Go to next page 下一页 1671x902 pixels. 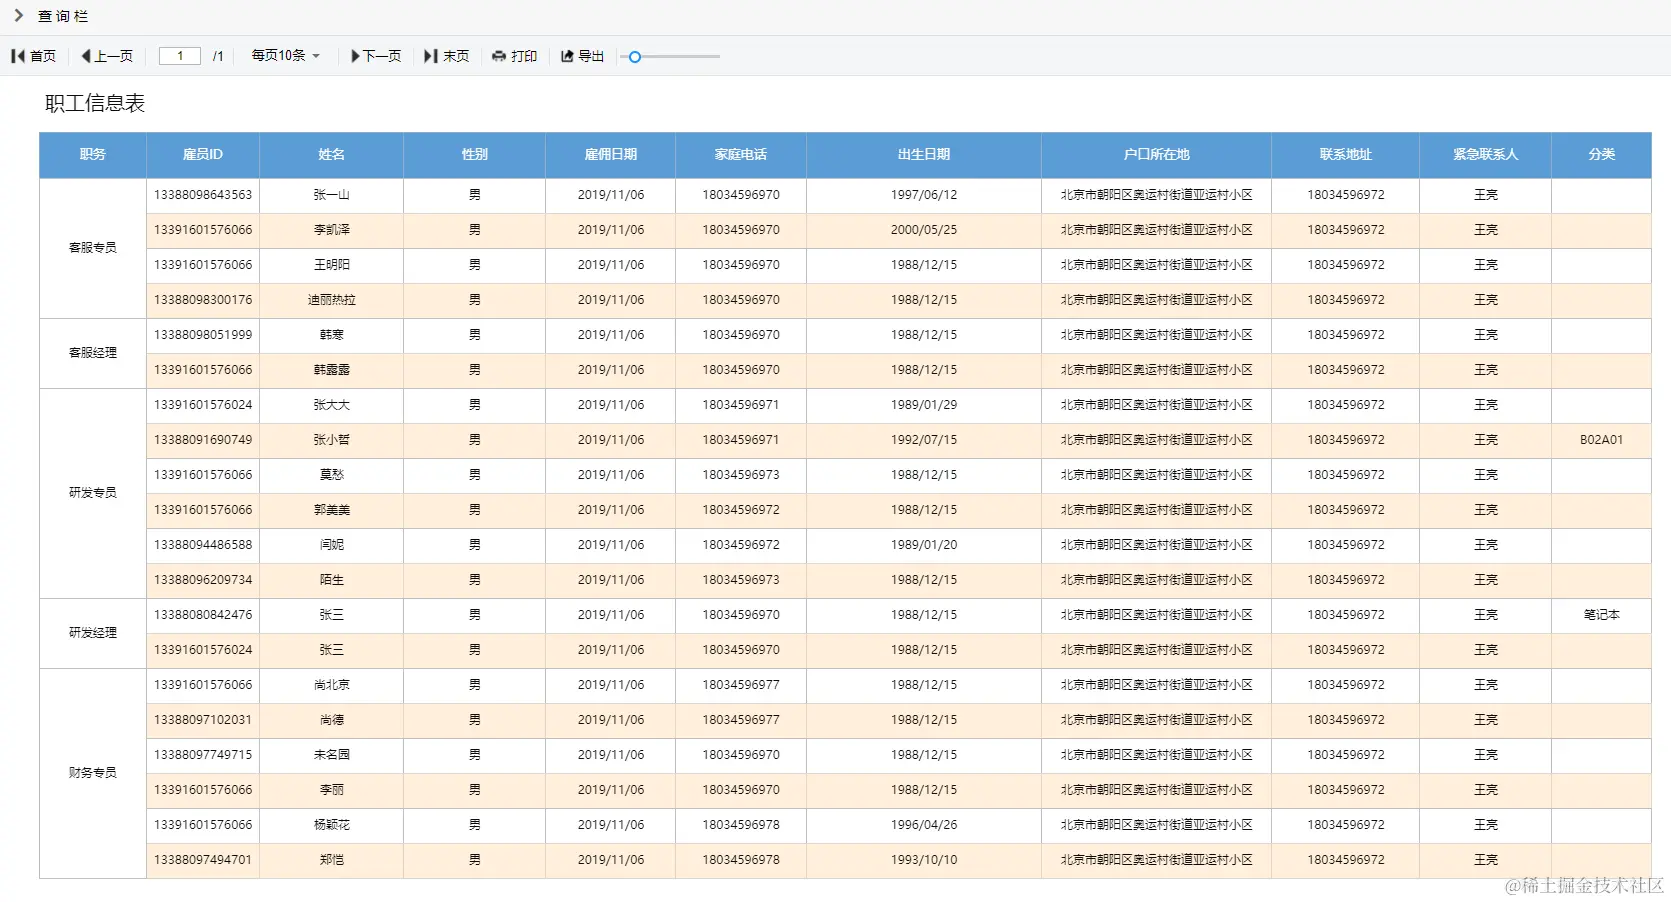click(x=376, y=56)
